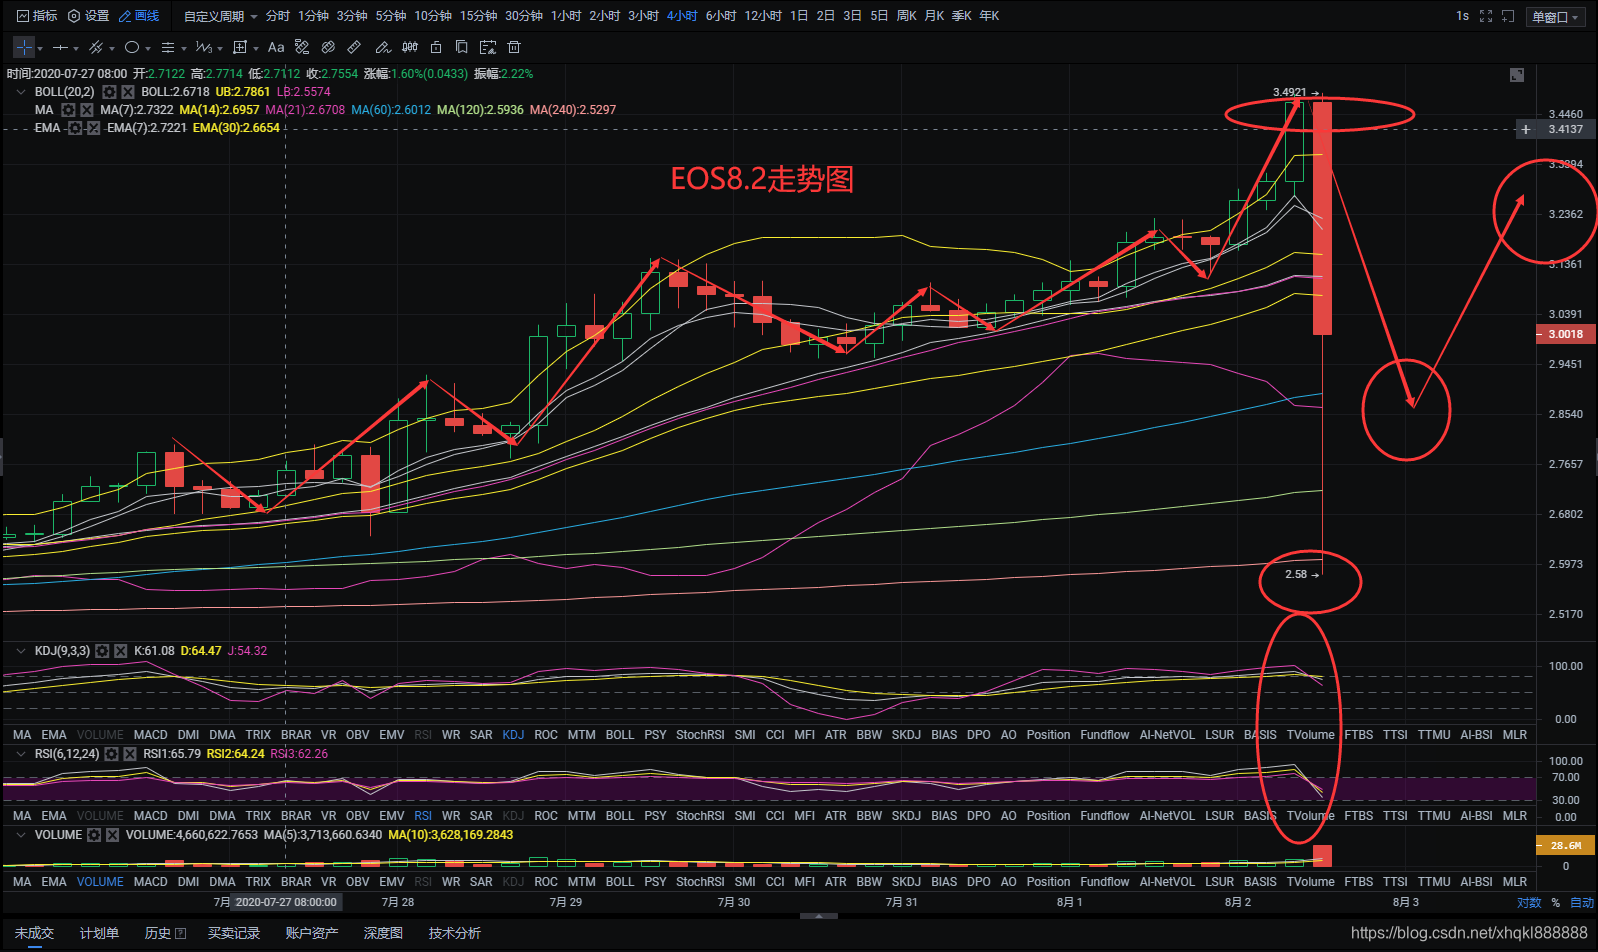
Task: Collapse the VOLUME pane chevron
Action: point(21,835)
